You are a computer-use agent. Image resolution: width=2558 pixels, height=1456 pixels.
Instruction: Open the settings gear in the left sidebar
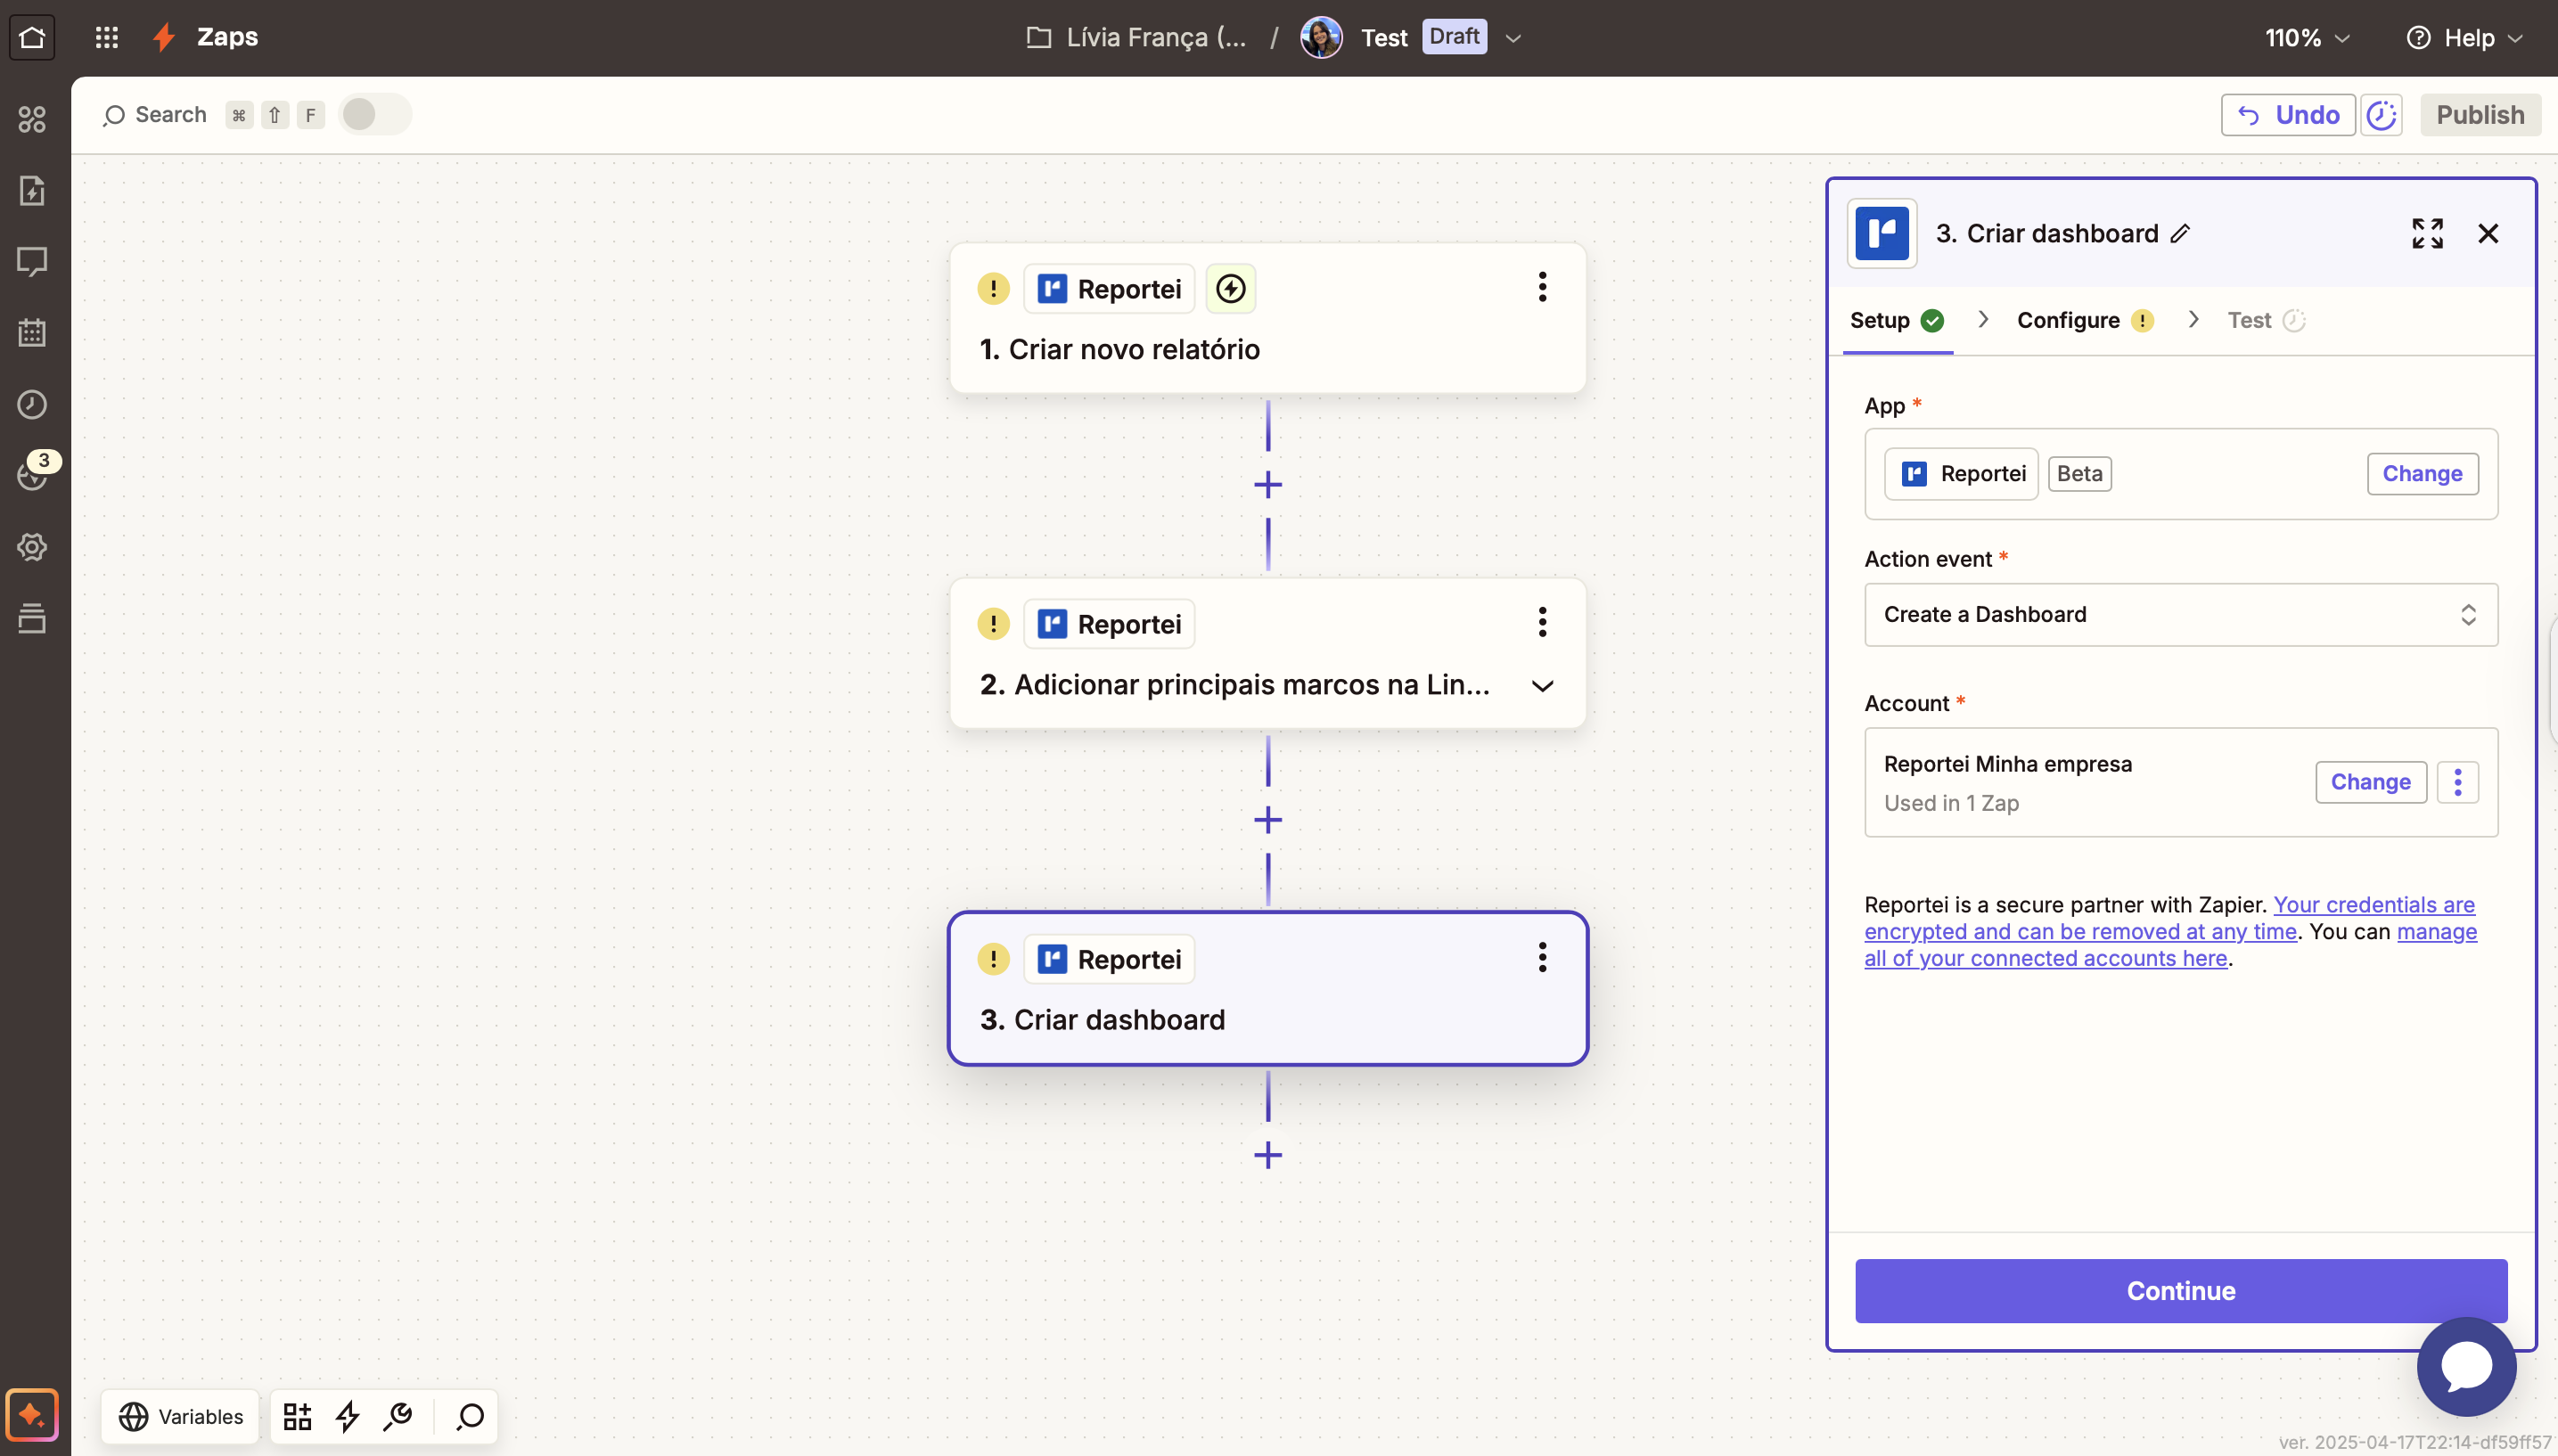click(33, 547)
